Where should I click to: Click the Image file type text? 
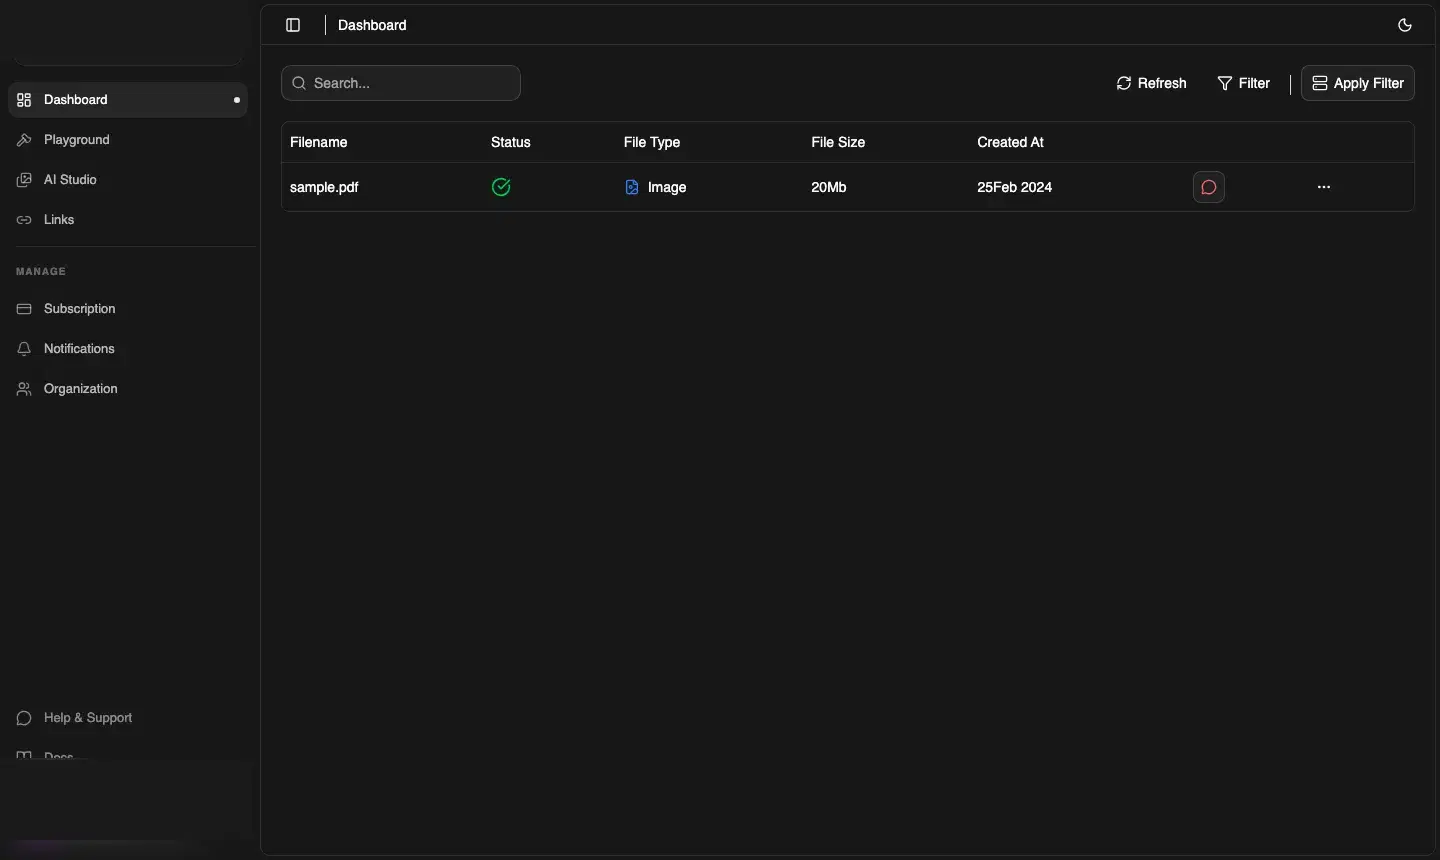[x=667, y=187]
